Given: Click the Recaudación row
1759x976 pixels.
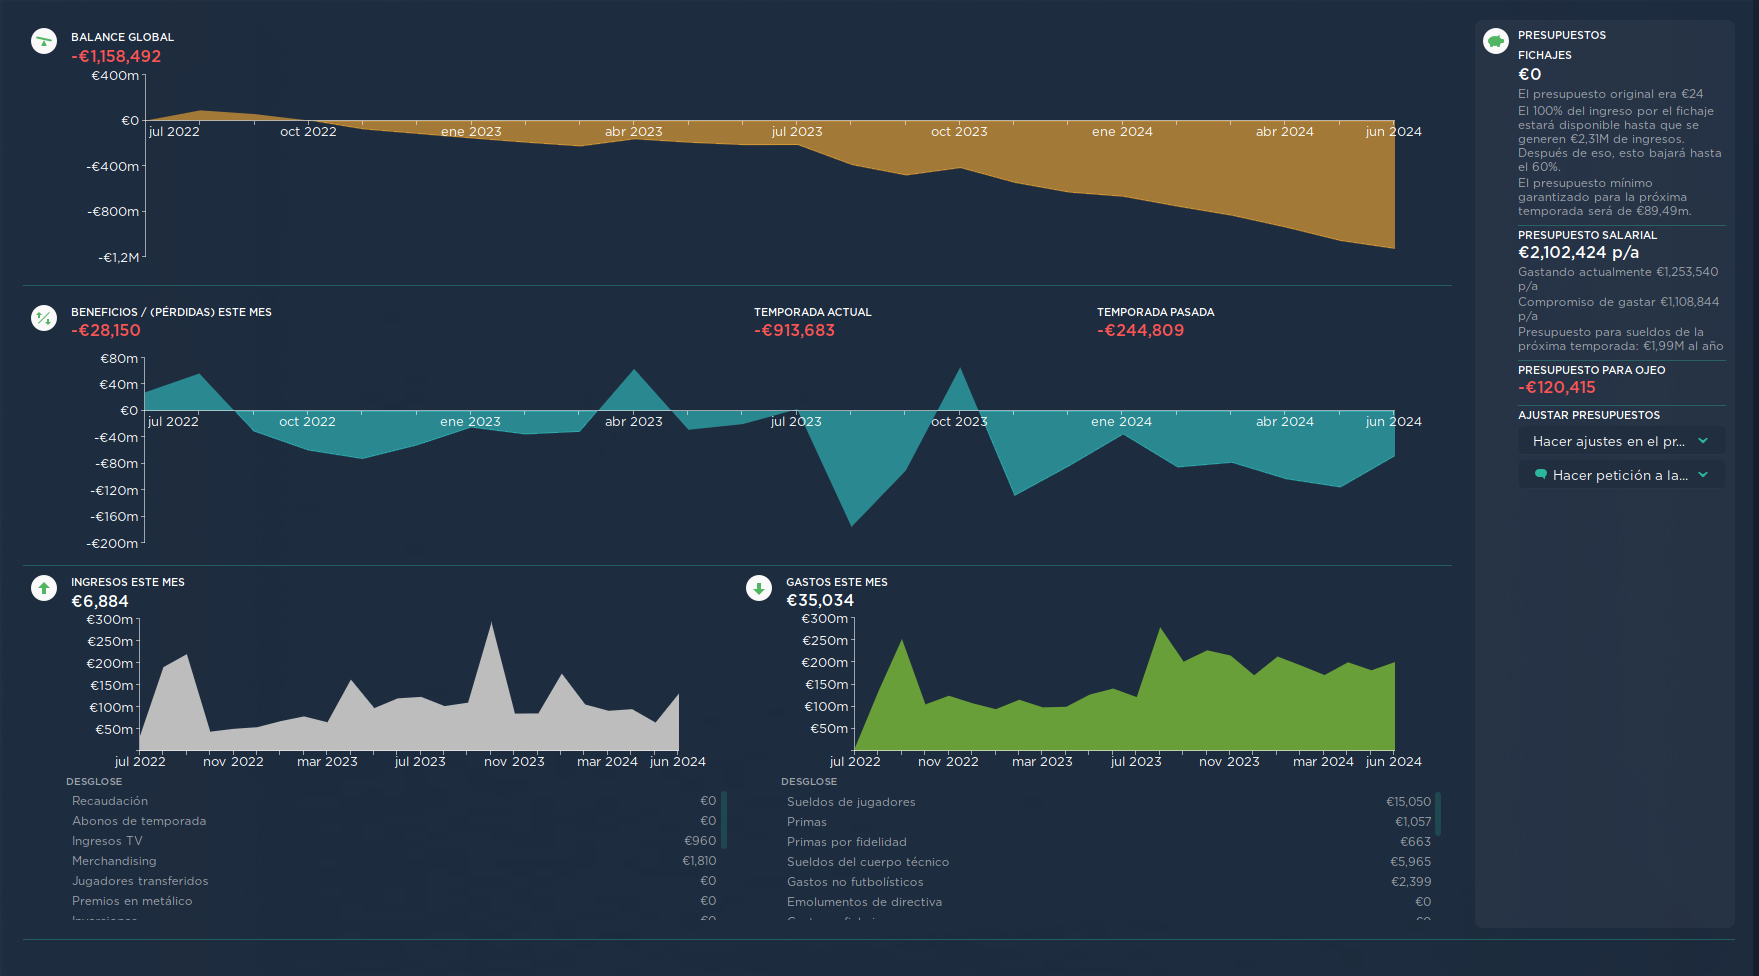Looking at the screenshot, I should pyautogui.click(x=394, y=801).
